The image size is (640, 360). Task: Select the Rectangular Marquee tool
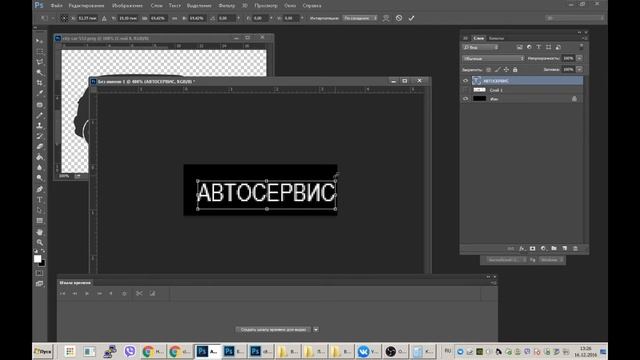click(40, 51)
